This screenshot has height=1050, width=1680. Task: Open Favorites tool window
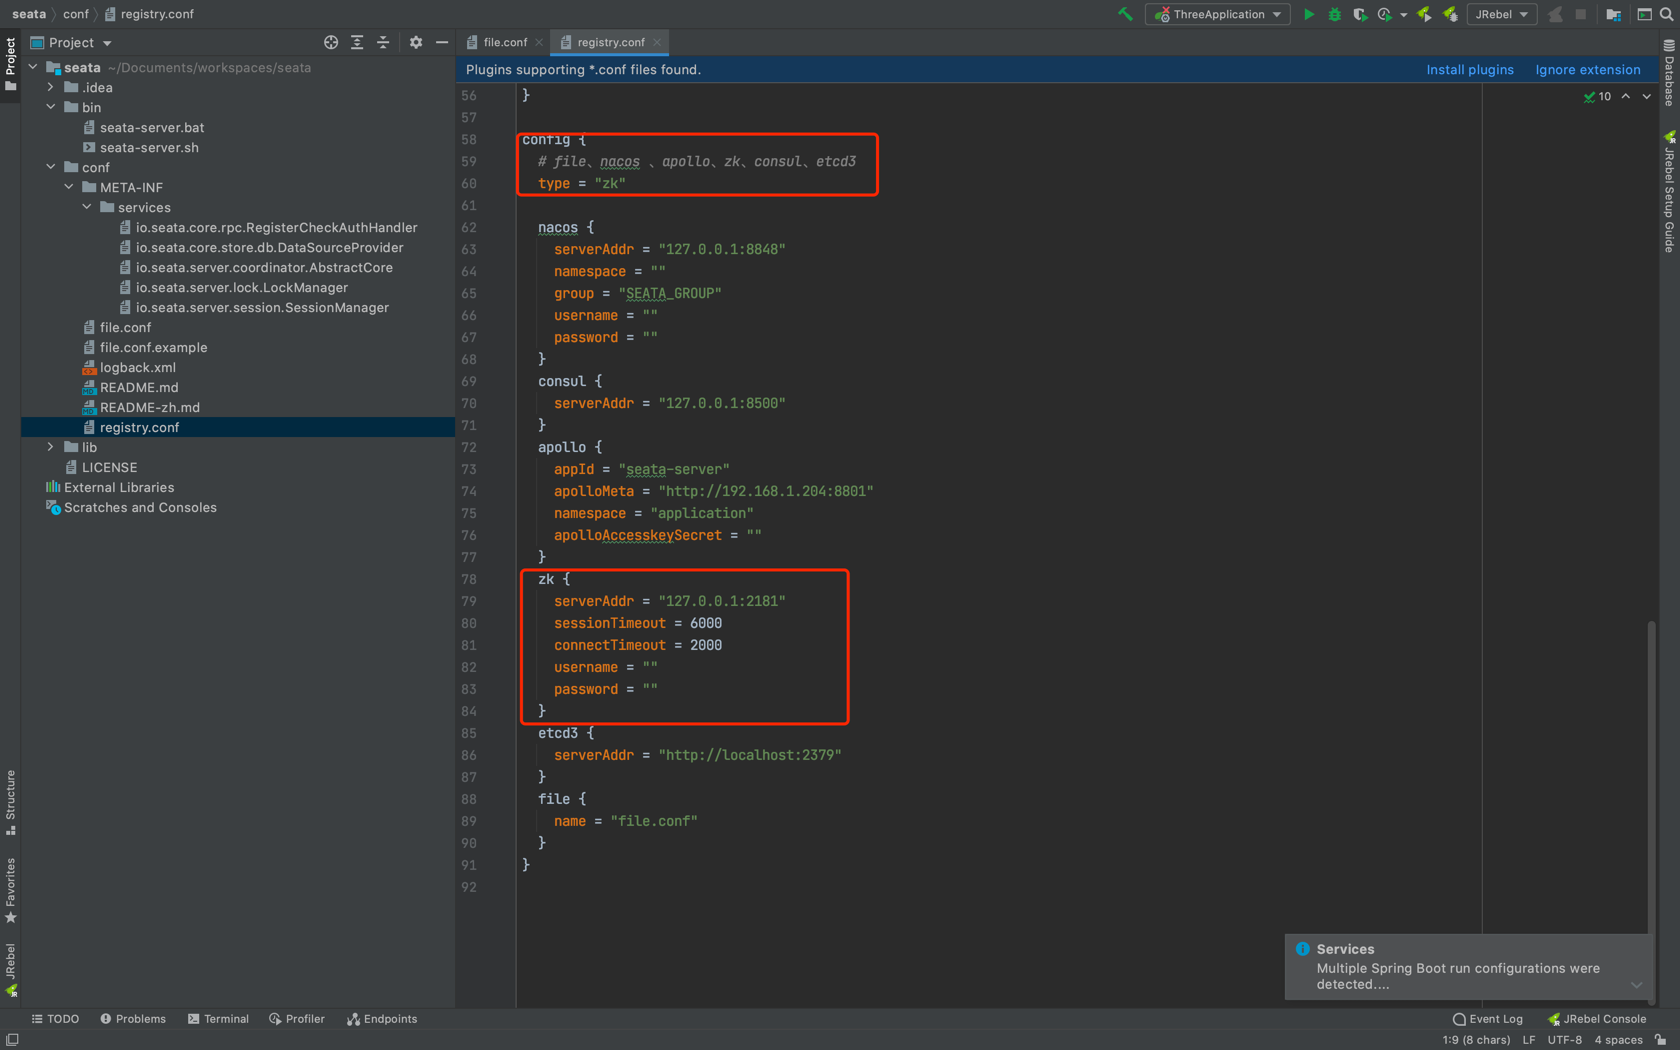pyautogui.click(x=10, y=890)
